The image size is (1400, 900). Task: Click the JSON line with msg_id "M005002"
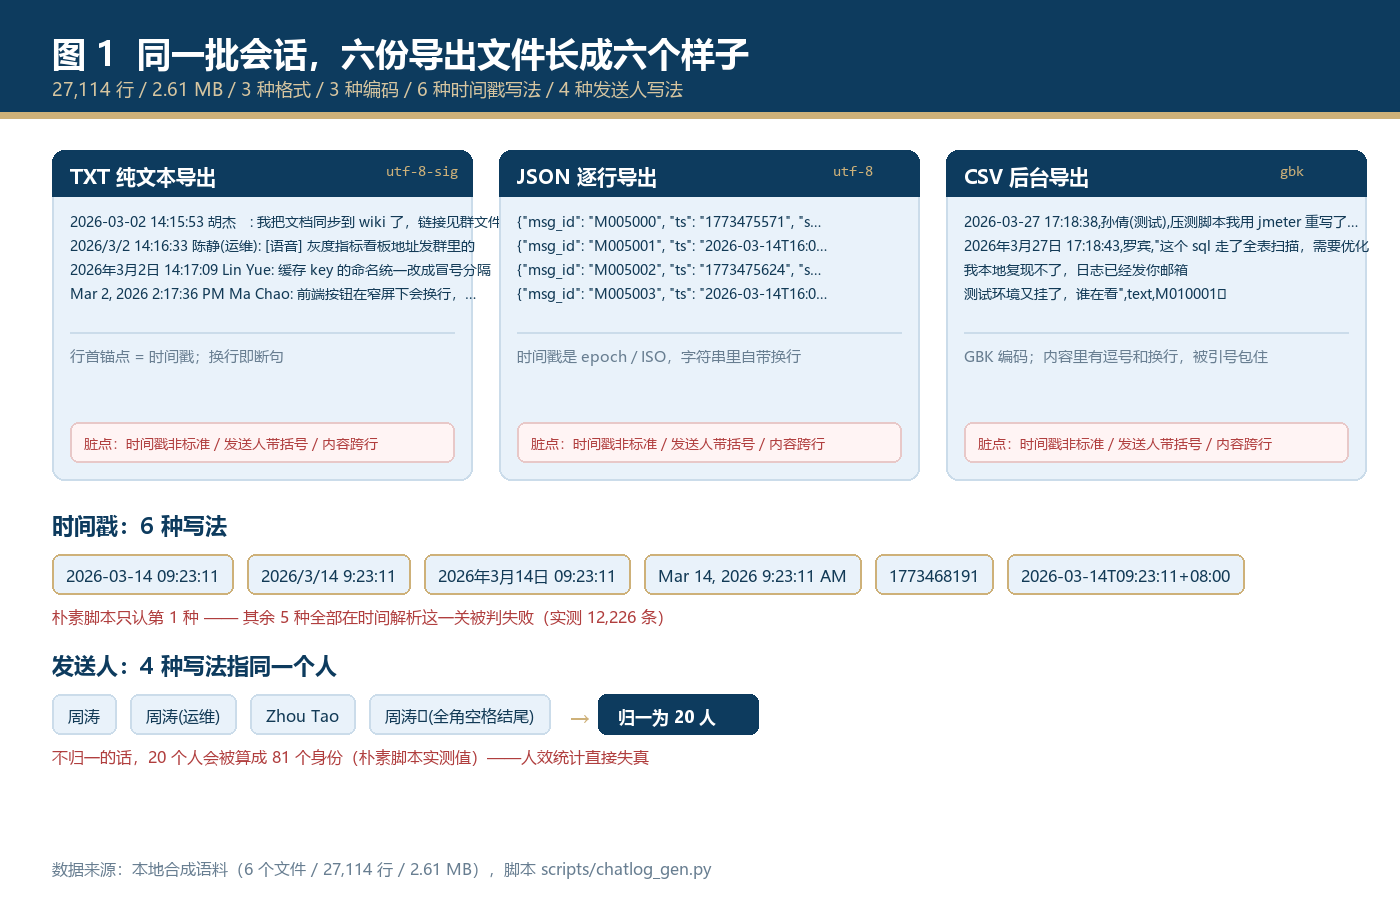pos(669,270)
